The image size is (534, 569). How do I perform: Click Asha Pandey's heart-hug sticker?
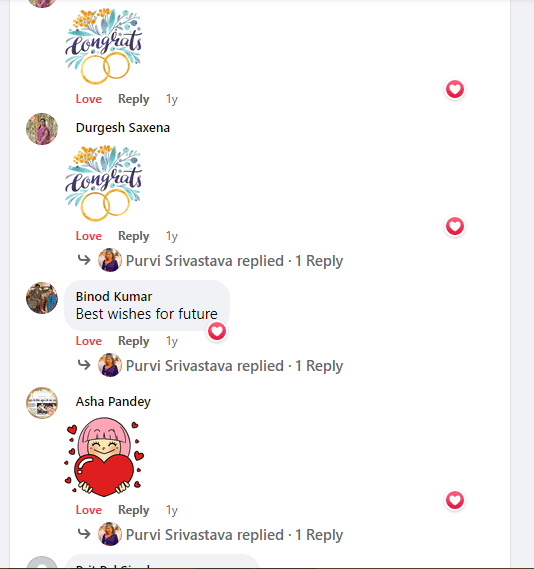(104, 457)
